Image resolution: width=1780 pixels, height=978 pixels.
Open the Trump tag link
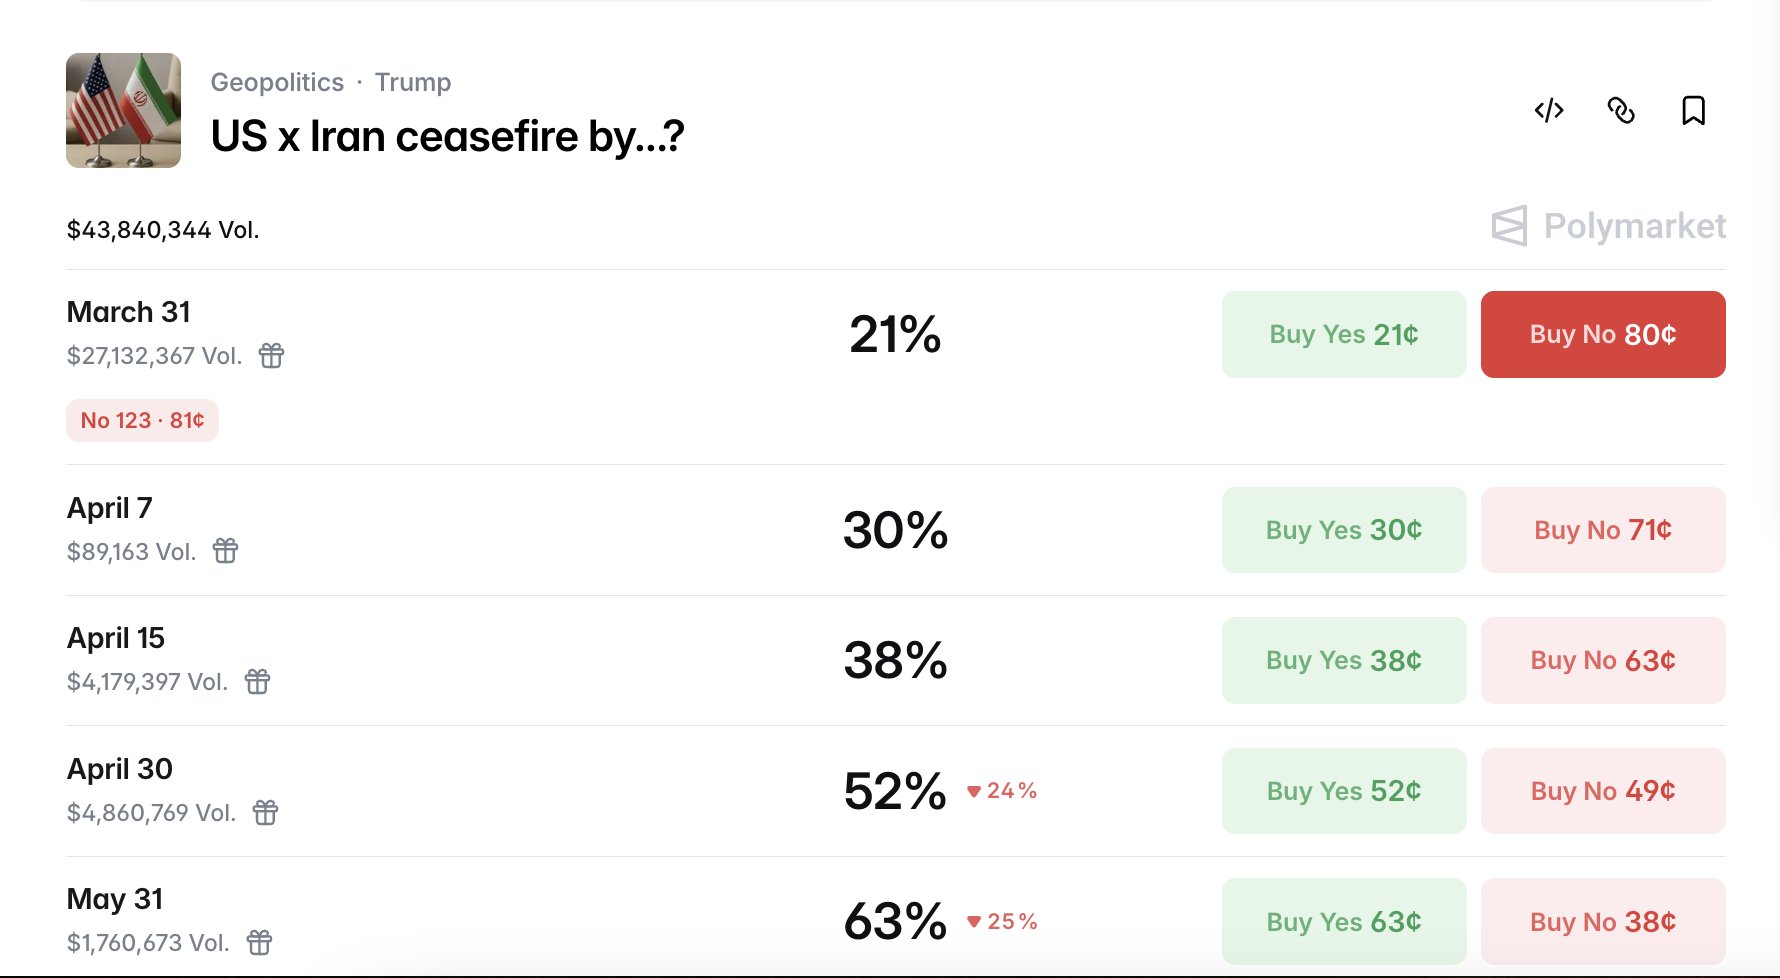pyautogui.click(x=412, y=82)
